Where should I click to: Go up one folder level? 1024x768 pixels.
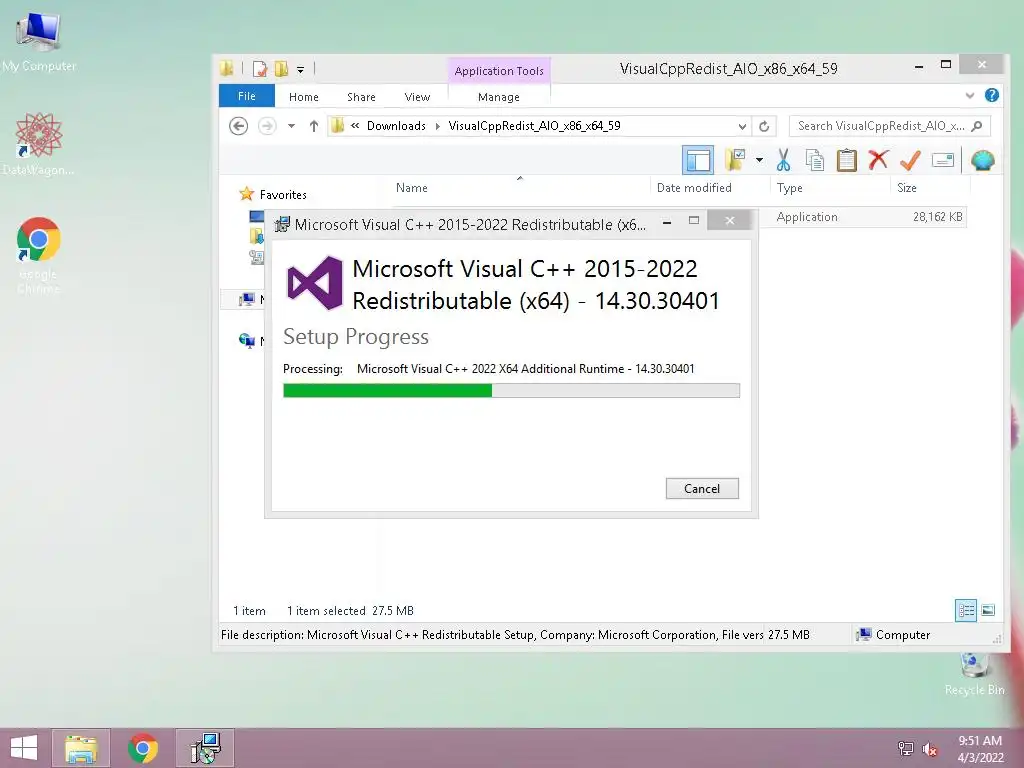point(313,125)
